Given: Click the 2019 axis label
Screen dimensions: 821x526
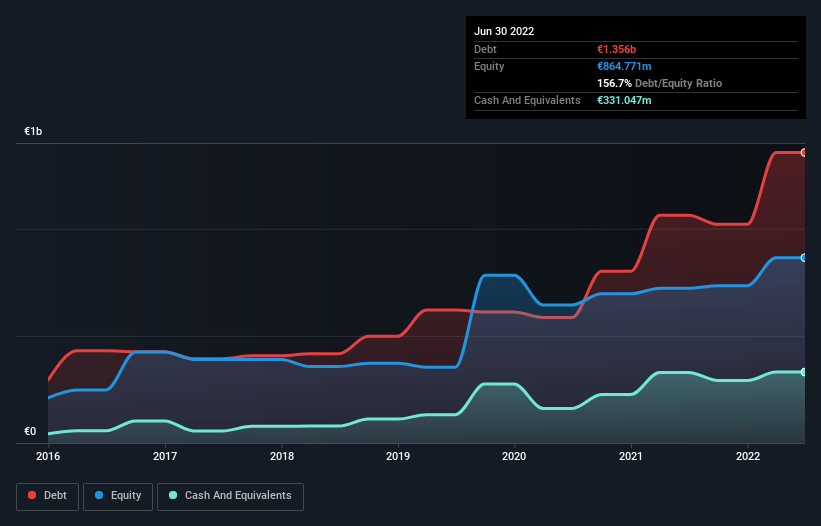Looking at the screenshot, I should [x=398, y=456].
